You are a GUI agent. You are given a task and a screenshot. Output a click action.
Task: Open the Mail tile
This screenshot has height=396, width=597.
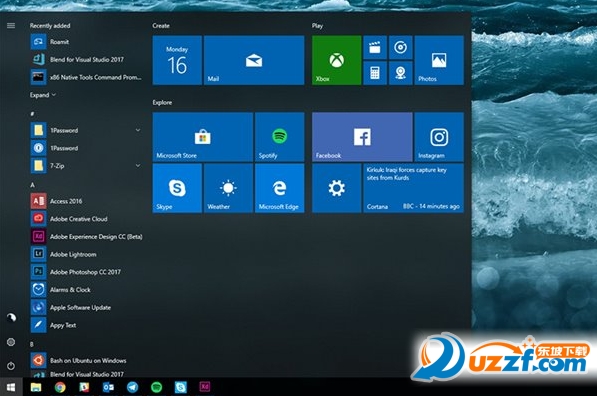click(254, 60)
